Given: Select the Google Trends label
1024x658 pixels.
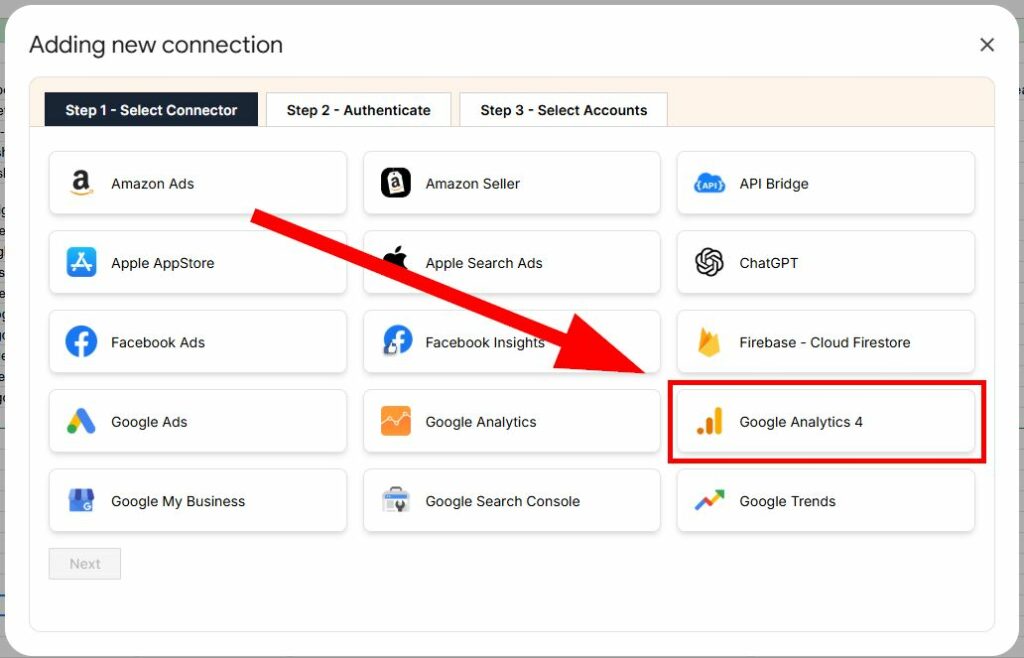Looking at the screenshot, I should [788, 501].
